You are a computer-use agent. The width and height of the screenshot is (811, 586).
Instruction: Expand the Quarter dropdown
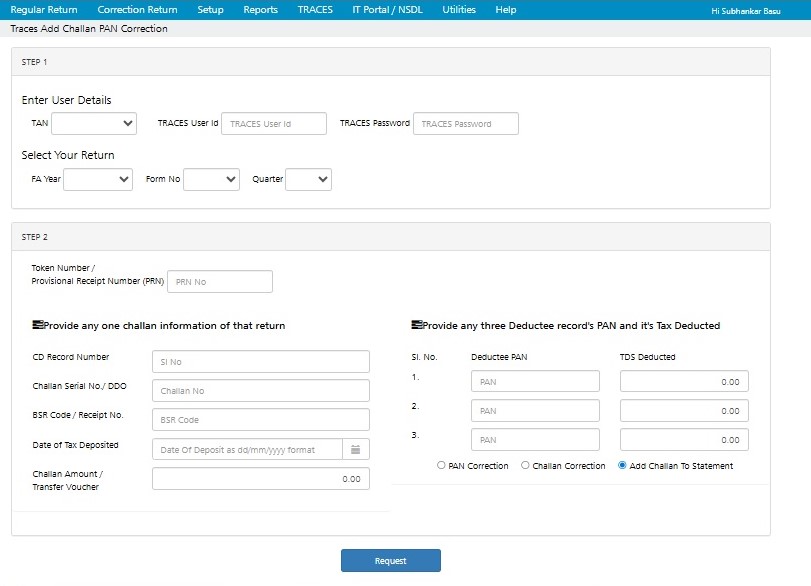pyautogui.click(x=308, y=179)
